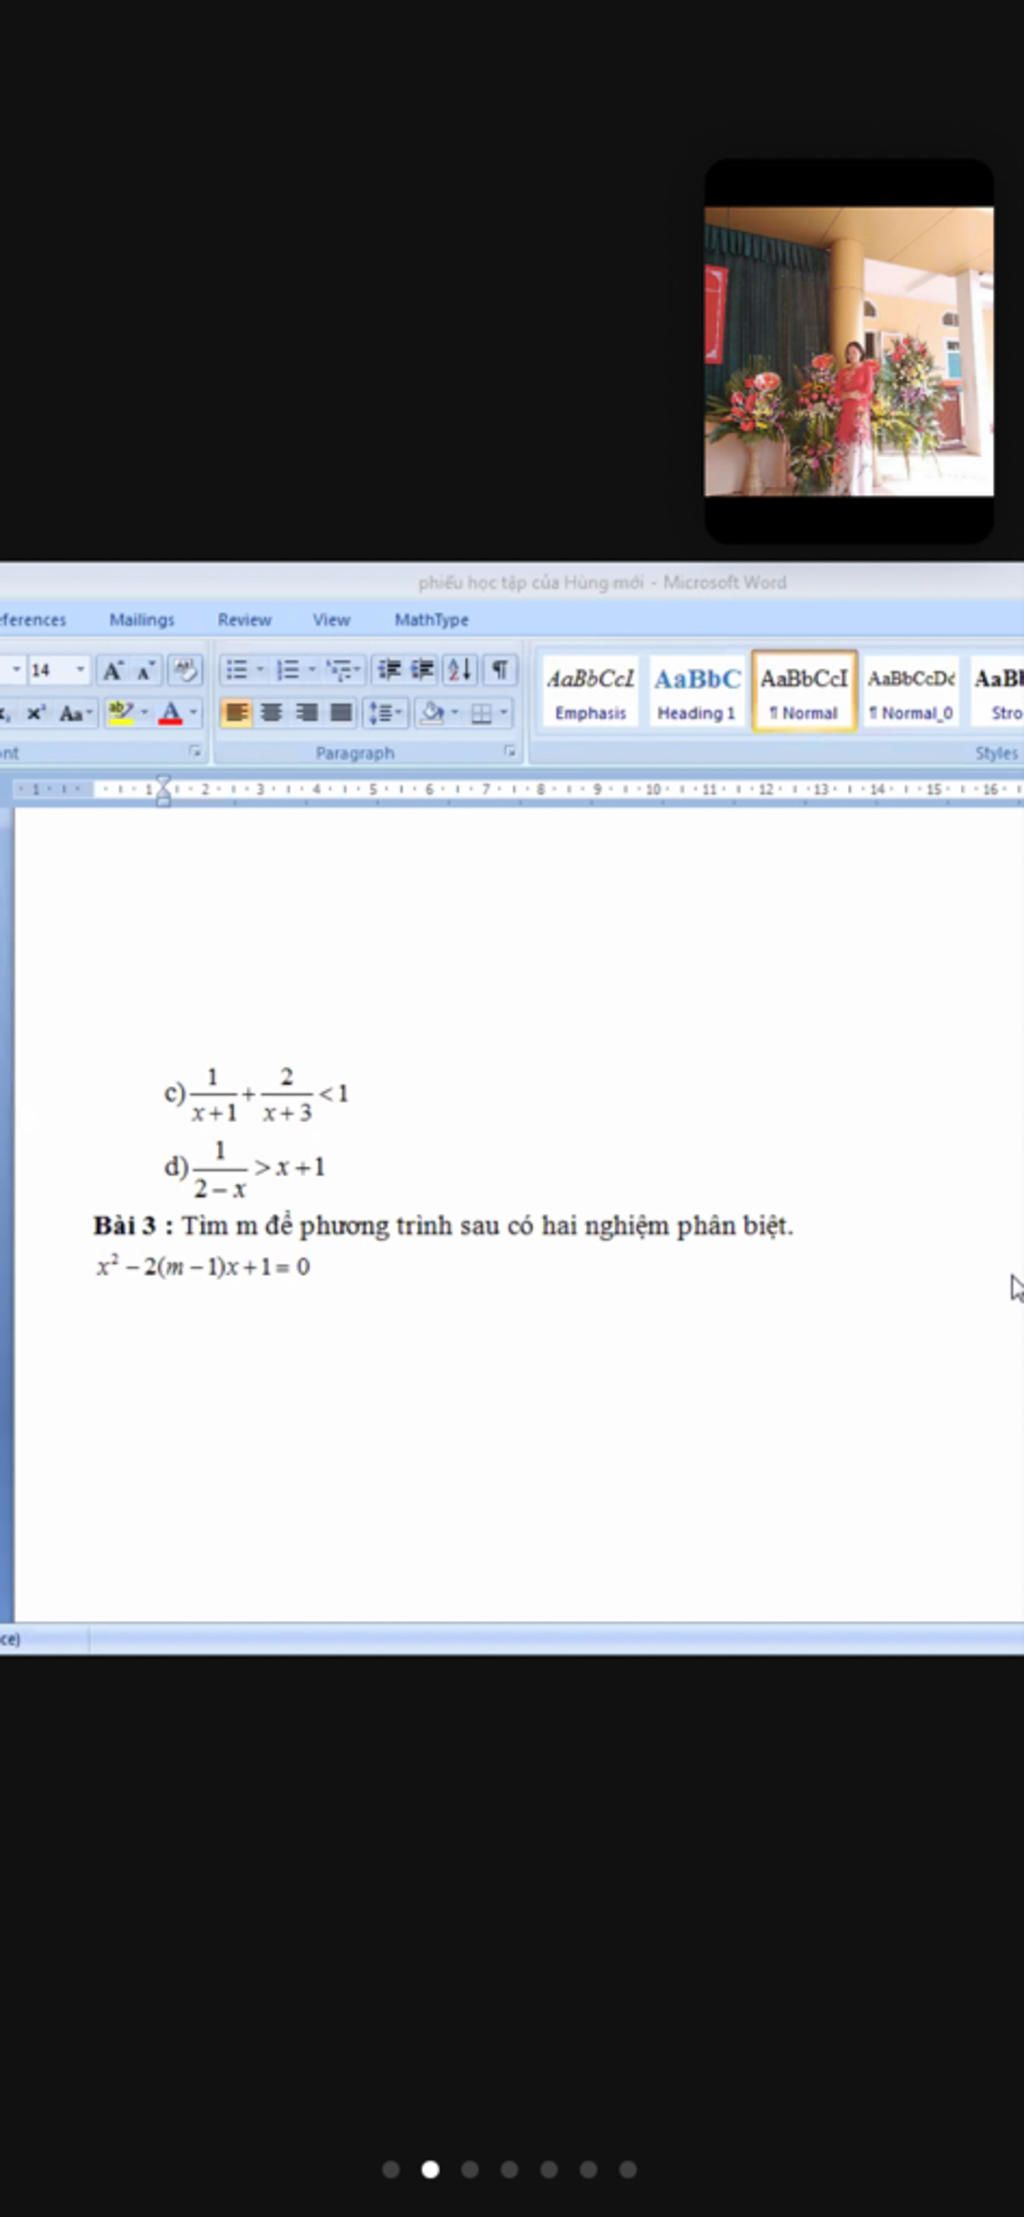Switch to the View ribbon tab
This screenshot has width=1024, height=2217.
(x=331, y=620)
